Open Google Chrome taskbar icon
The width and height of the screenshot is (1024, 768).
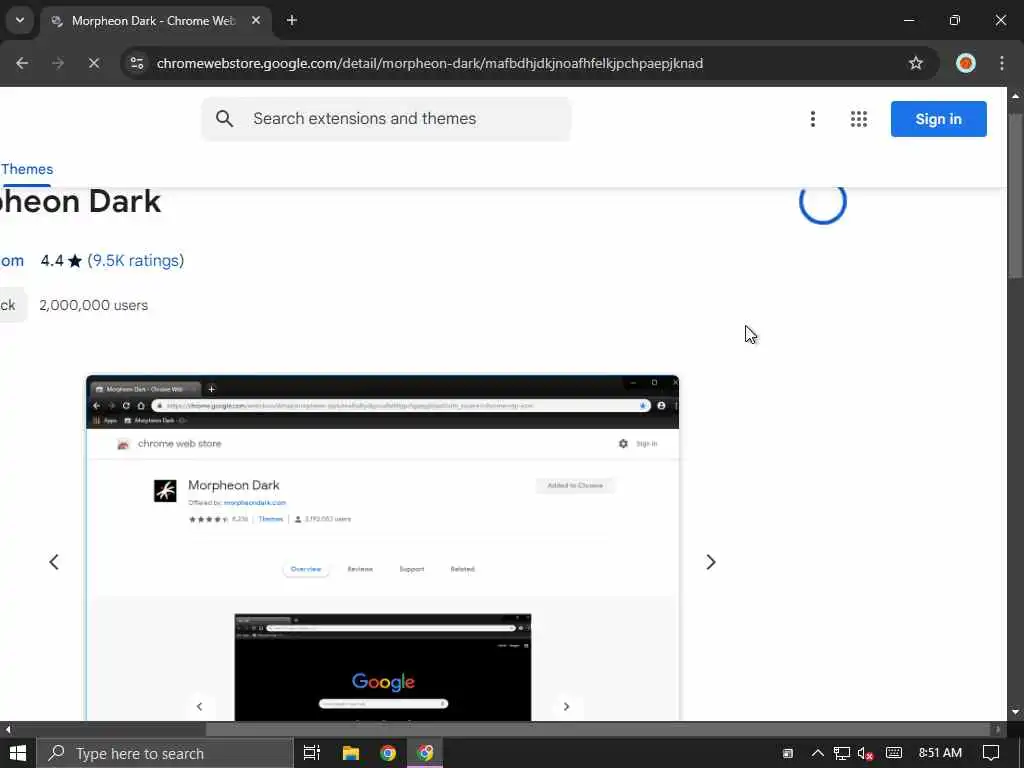click(x=388, y=753)
